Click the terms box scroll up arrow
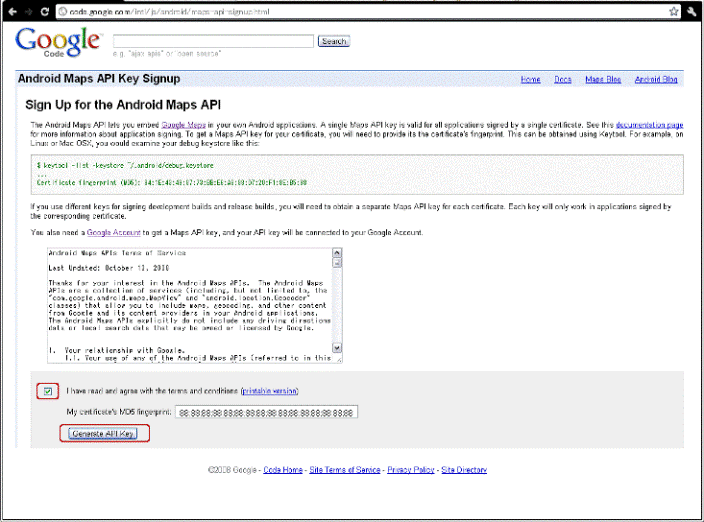Image resolution: width=704 pixels, height=522 pixels. point(337,253)
